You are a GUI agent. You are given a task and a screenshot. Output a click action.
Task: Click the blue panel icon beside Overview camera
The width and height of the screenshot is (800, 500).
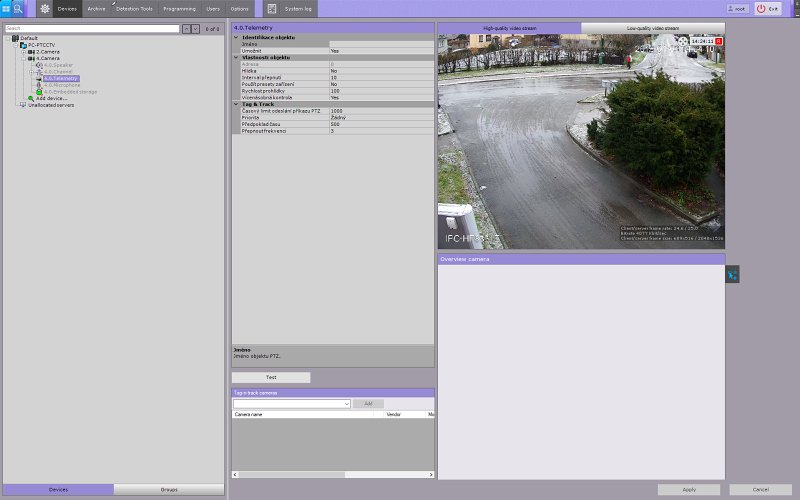tap(732, 274)
